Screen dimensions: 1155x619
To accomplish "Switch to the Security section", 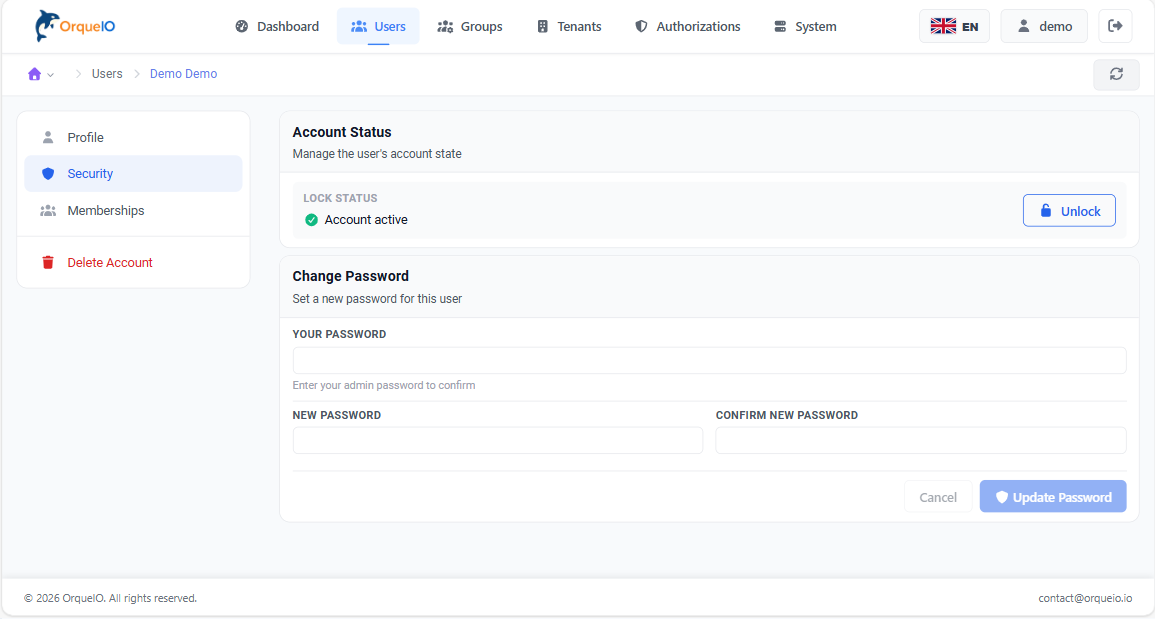I will (90, 173).
